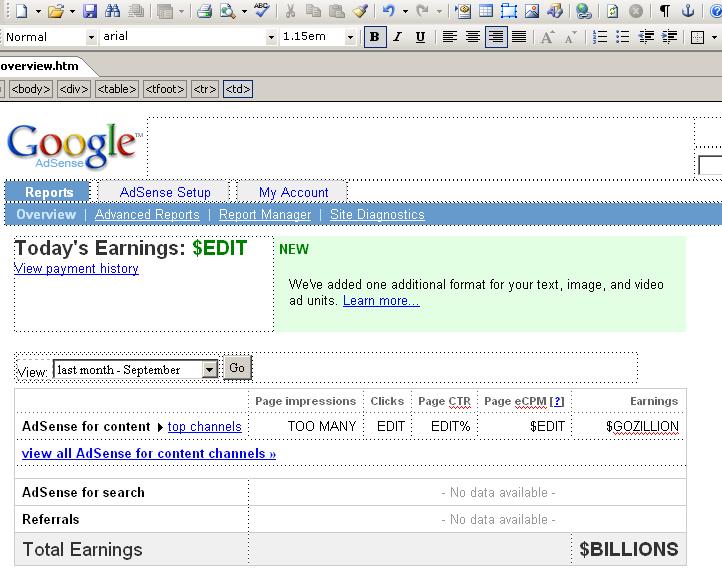Click the Copy icon in the toolbar
Screen dimensions: 722x572
[x=314, y=11]
